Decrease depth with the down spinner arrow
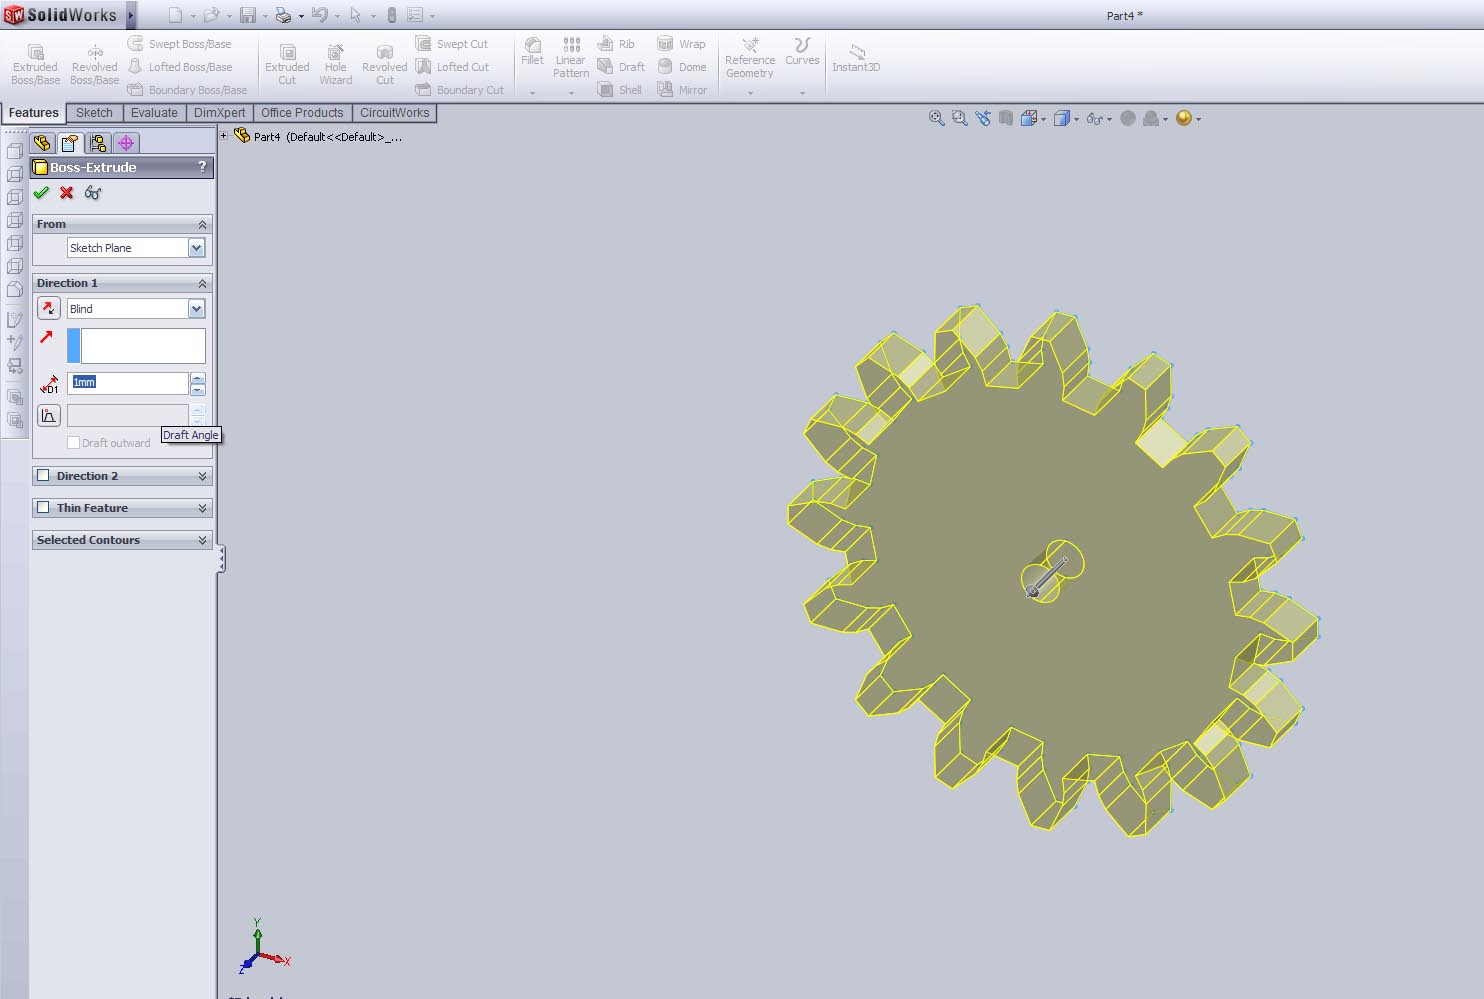1484x999 pixels. 198,389
